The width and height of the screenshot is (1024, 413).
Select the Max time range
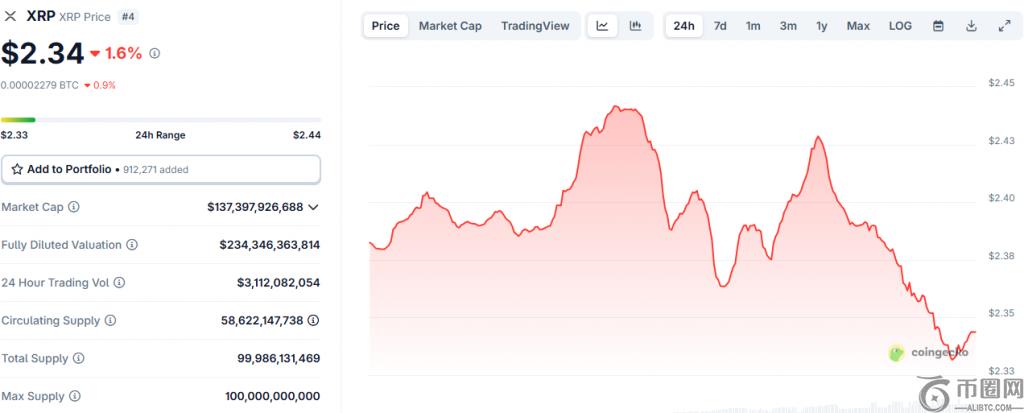[858, 26]
